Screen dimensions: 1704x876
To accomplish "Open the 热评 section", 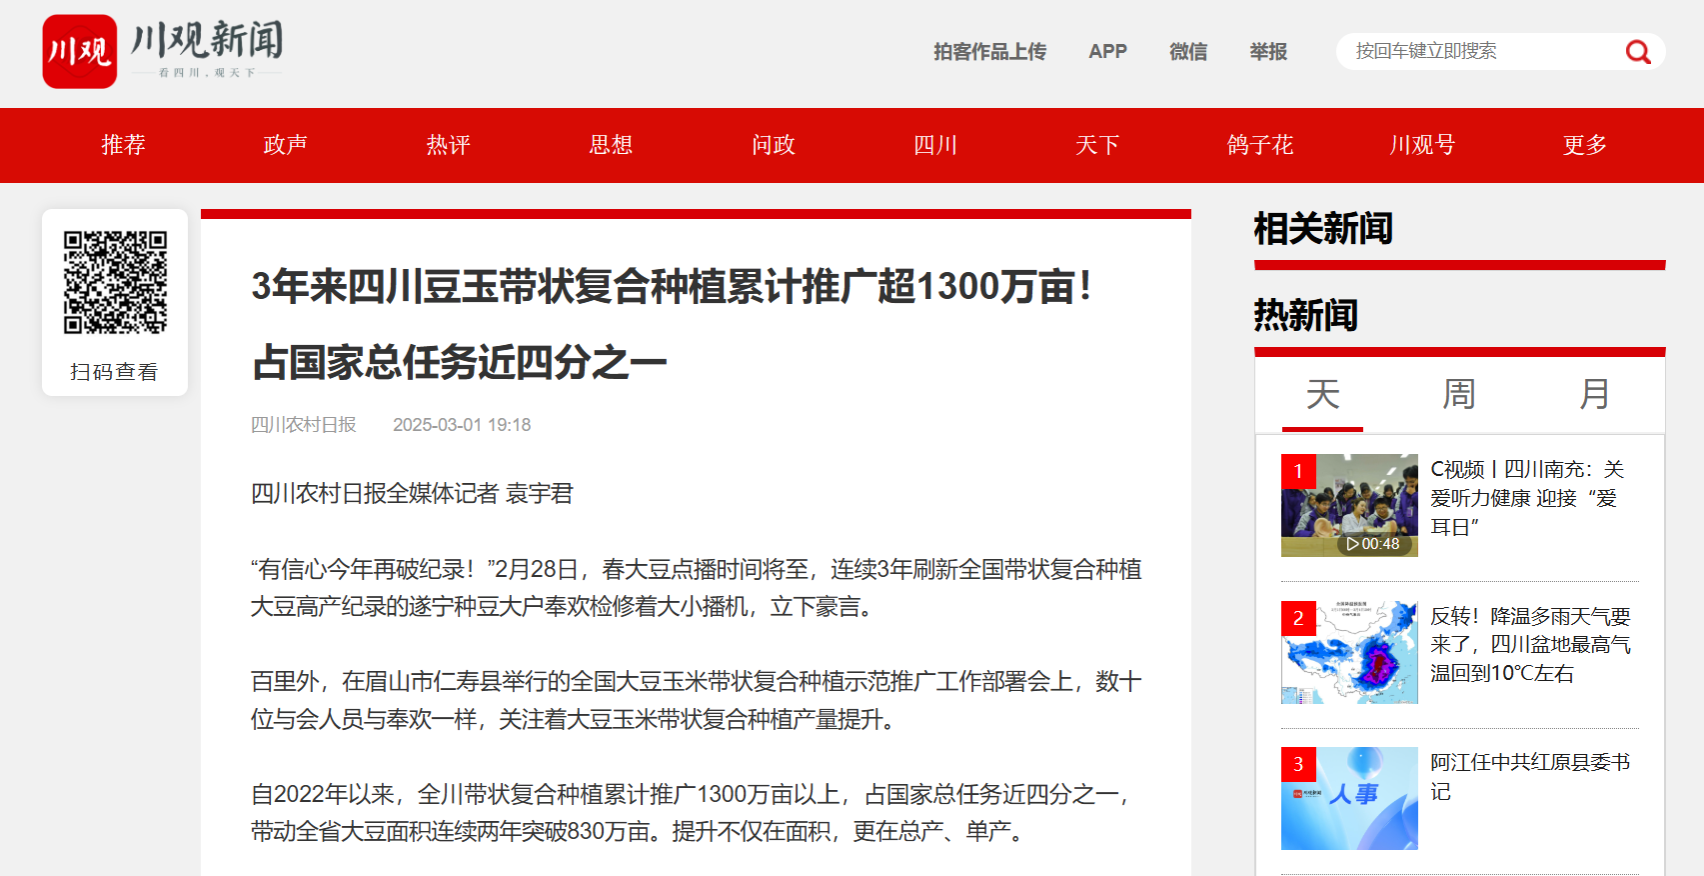I will [x=448, y=145].
